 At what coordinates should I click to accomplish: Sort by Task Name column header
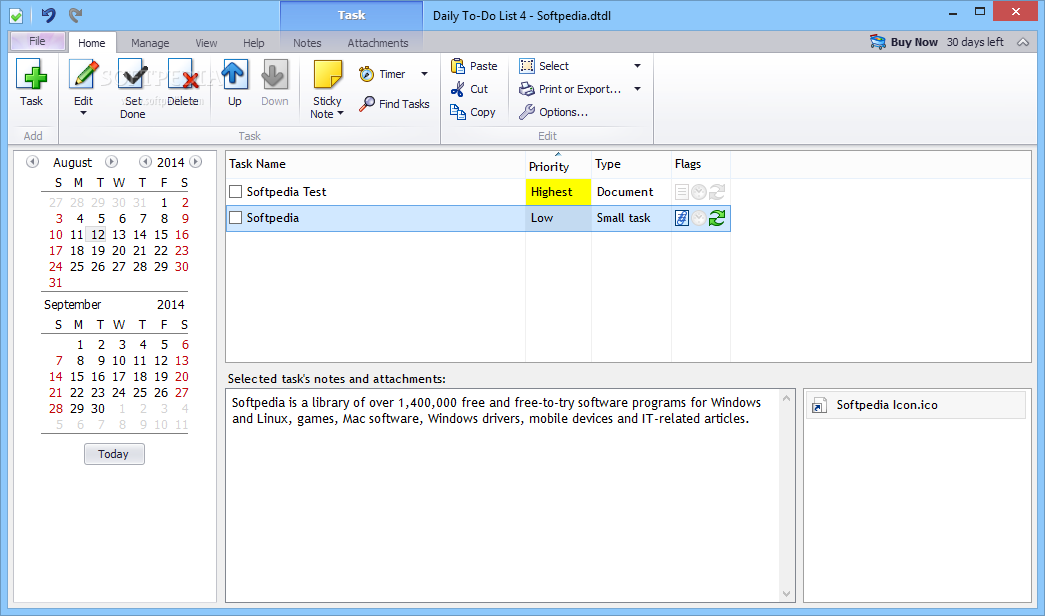(376, 165)
